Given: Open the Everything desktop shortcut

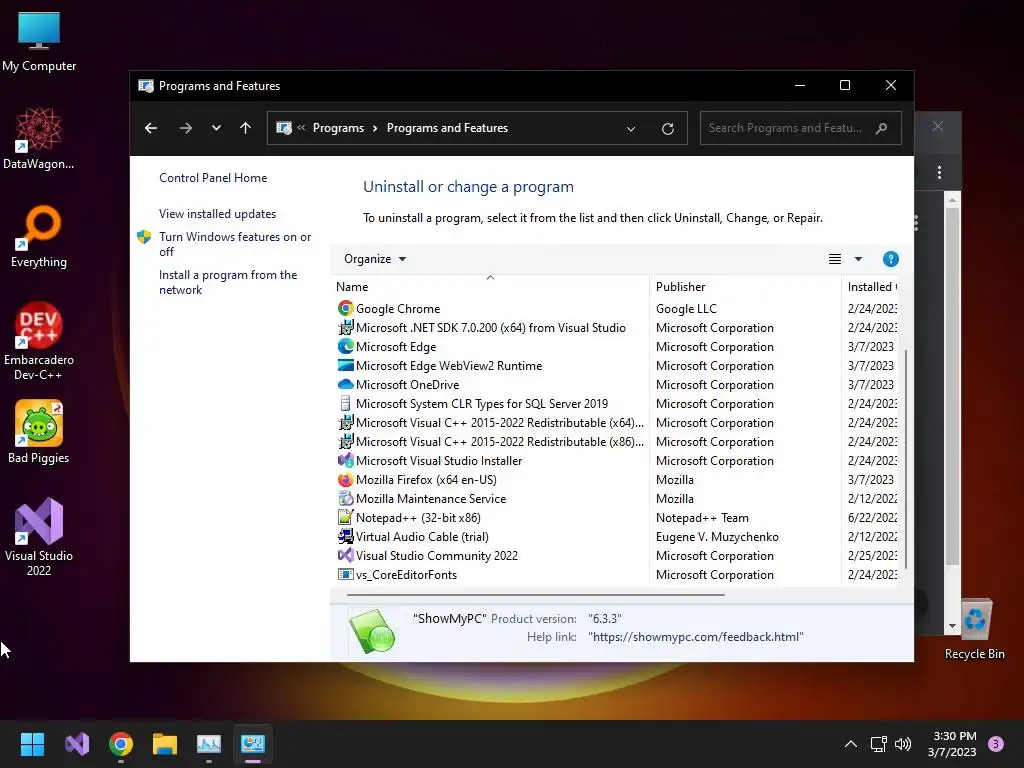Looking at the screenshot, I should (x=39, y=237).
